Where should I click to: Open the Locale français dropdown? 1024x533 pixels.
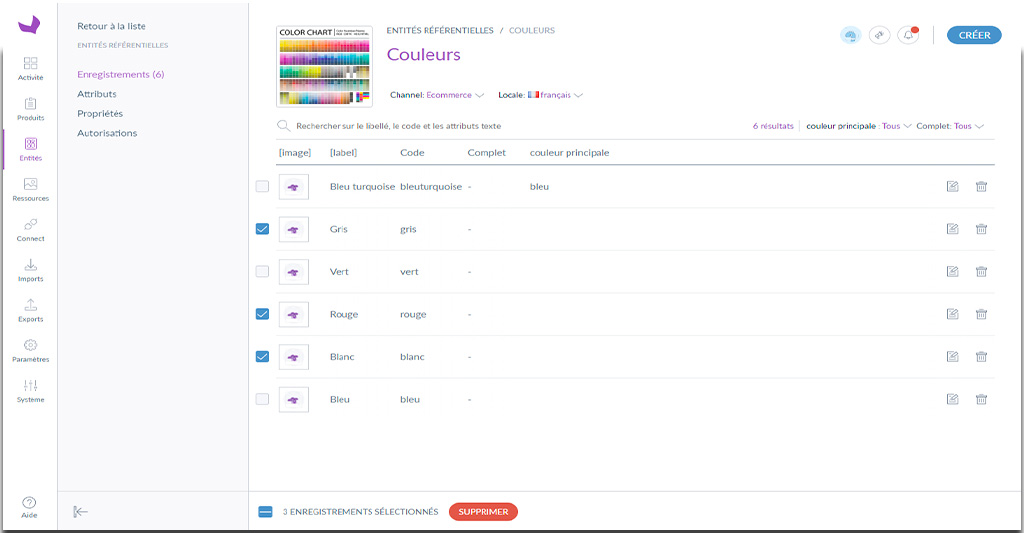540,95
